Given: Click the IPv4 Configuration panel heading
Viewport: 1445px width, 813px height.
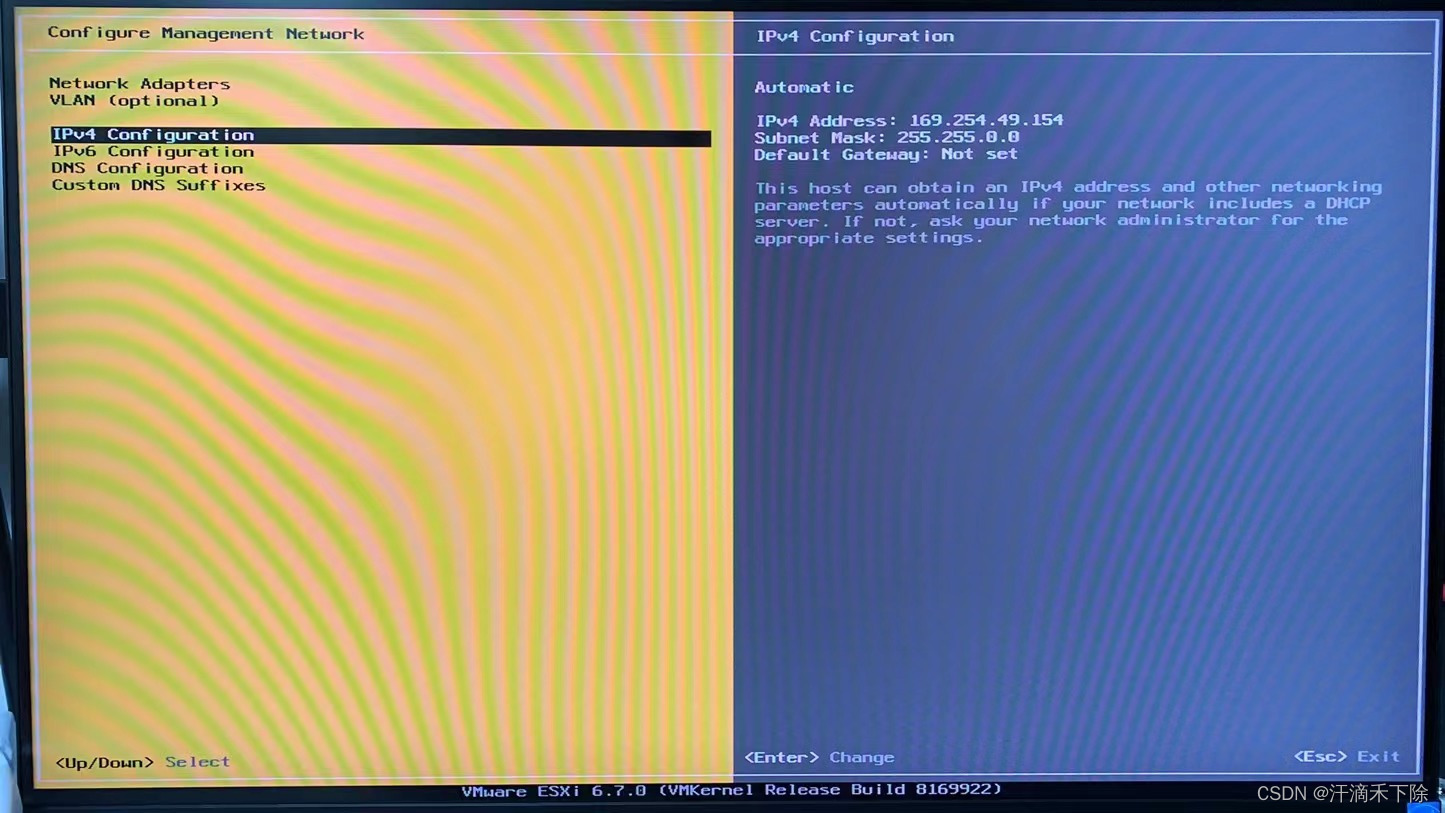Looking at the screenshot, I should coord(855,37).
